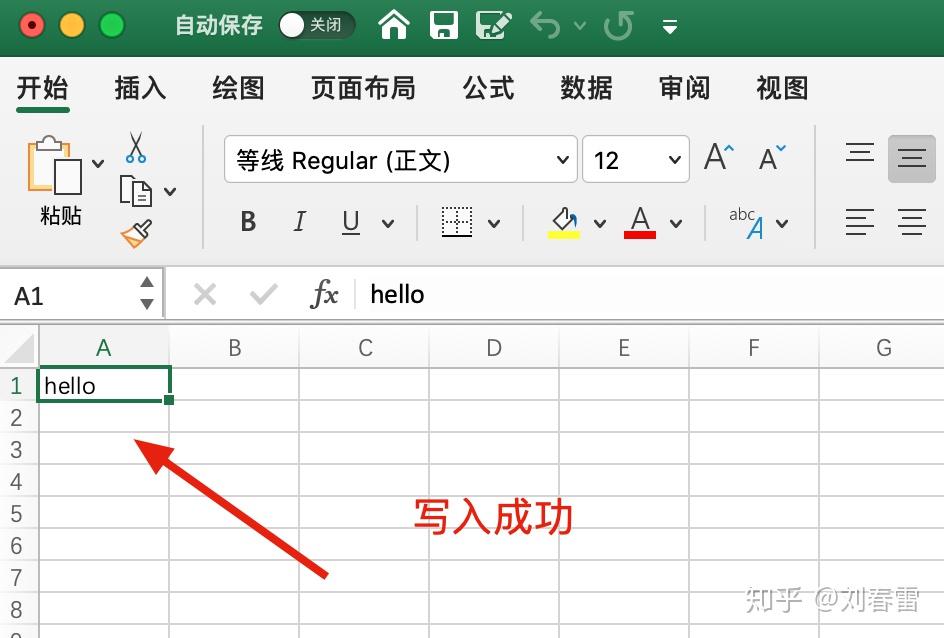Click the Insert Function (fx) icon
Viewport: 944px width, 638px height.
click(324, 294)
